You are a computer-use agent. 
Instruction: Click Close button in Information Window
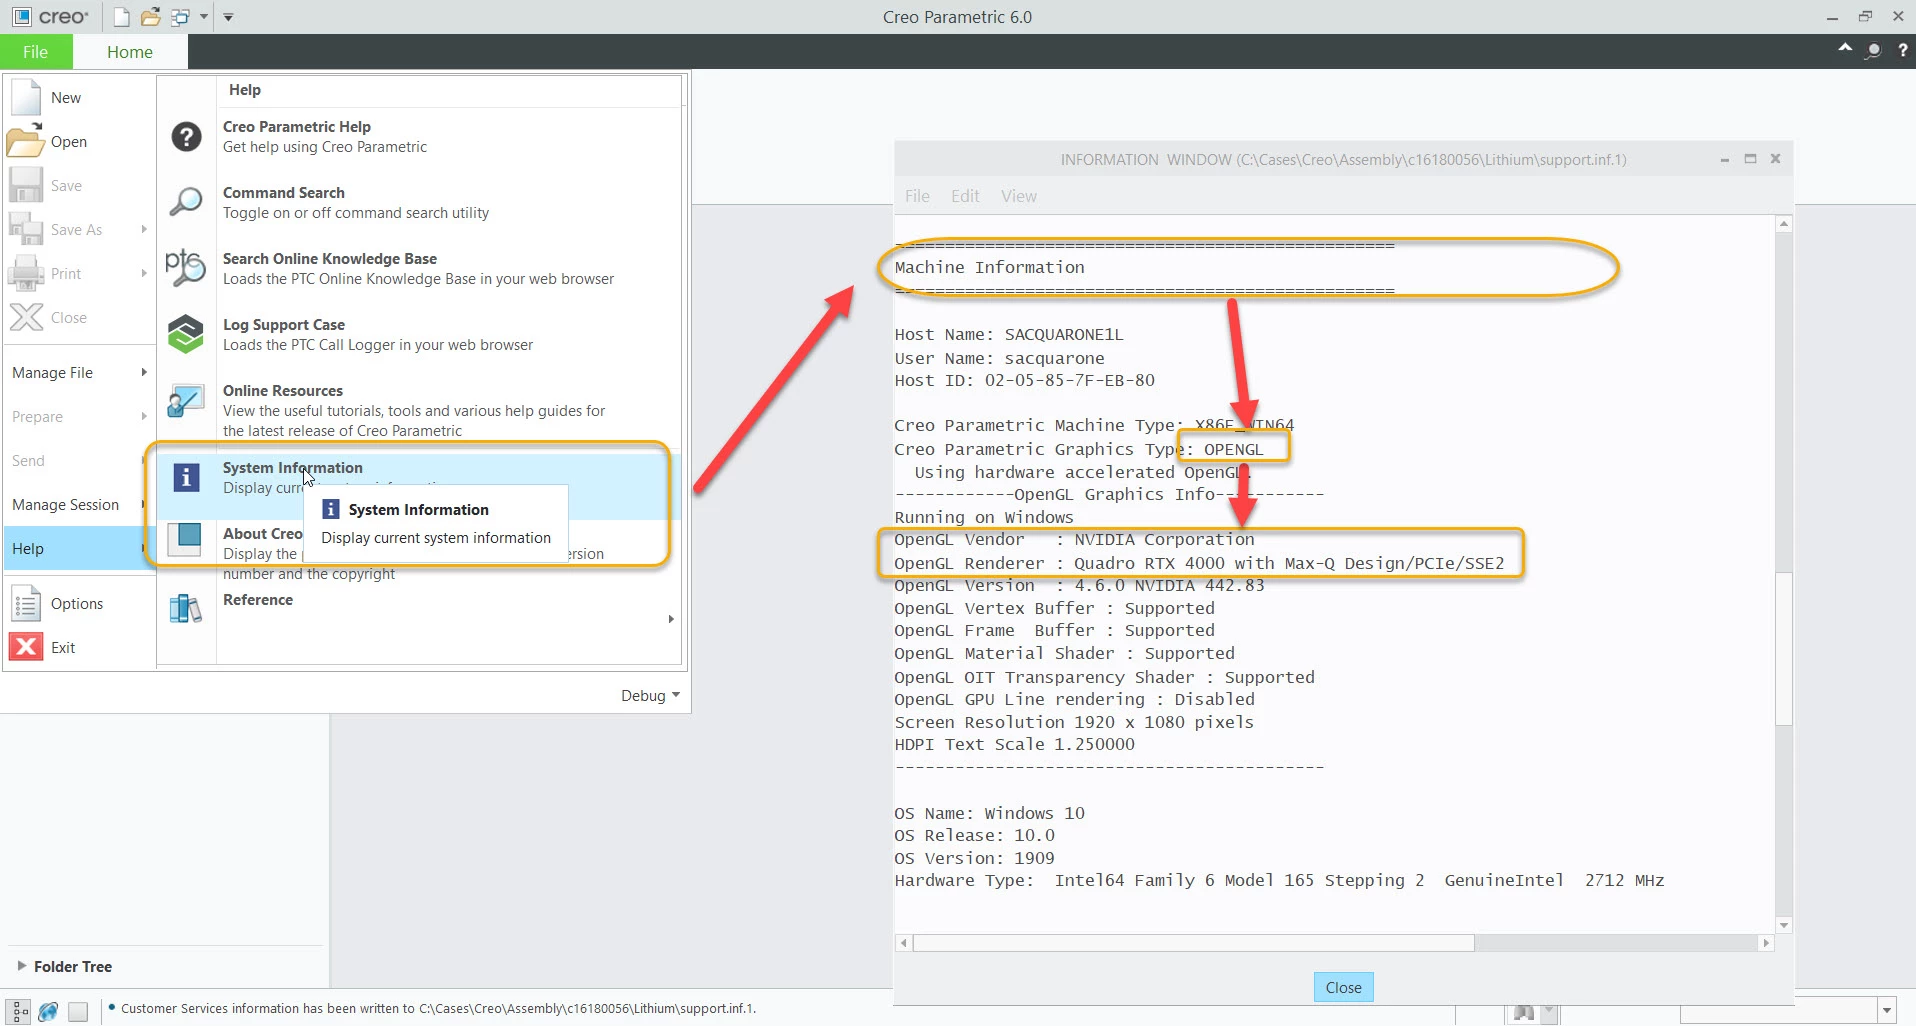coord(1343,987)
